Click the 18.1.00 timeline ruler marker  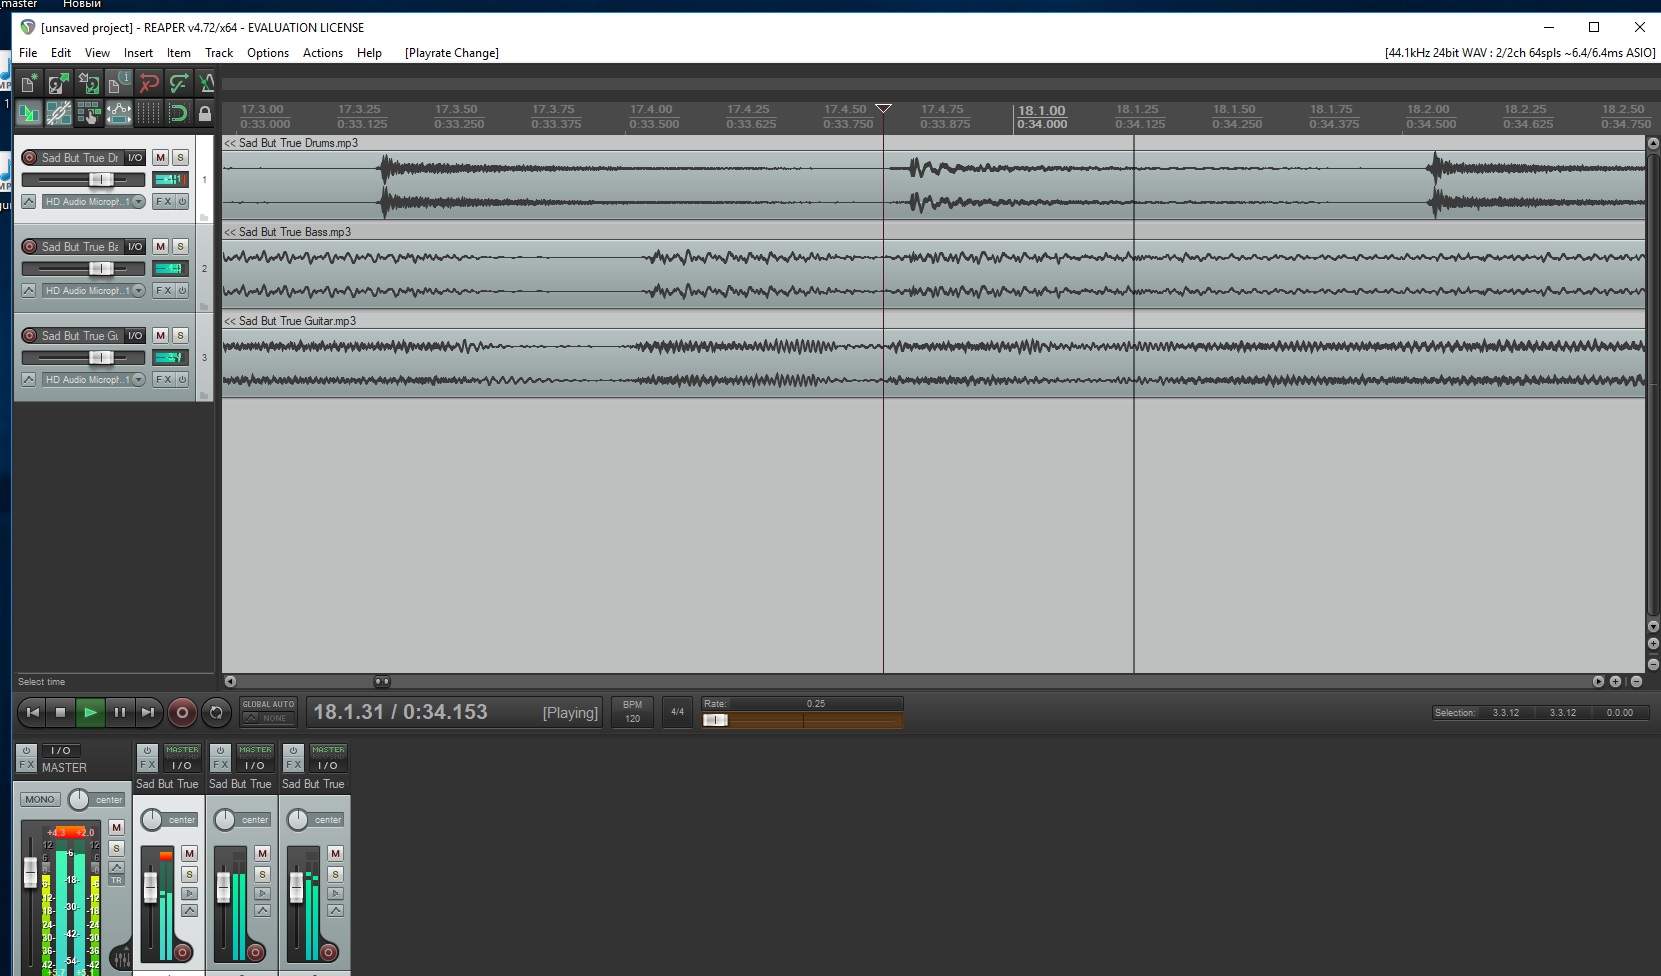coord(1041,110)
